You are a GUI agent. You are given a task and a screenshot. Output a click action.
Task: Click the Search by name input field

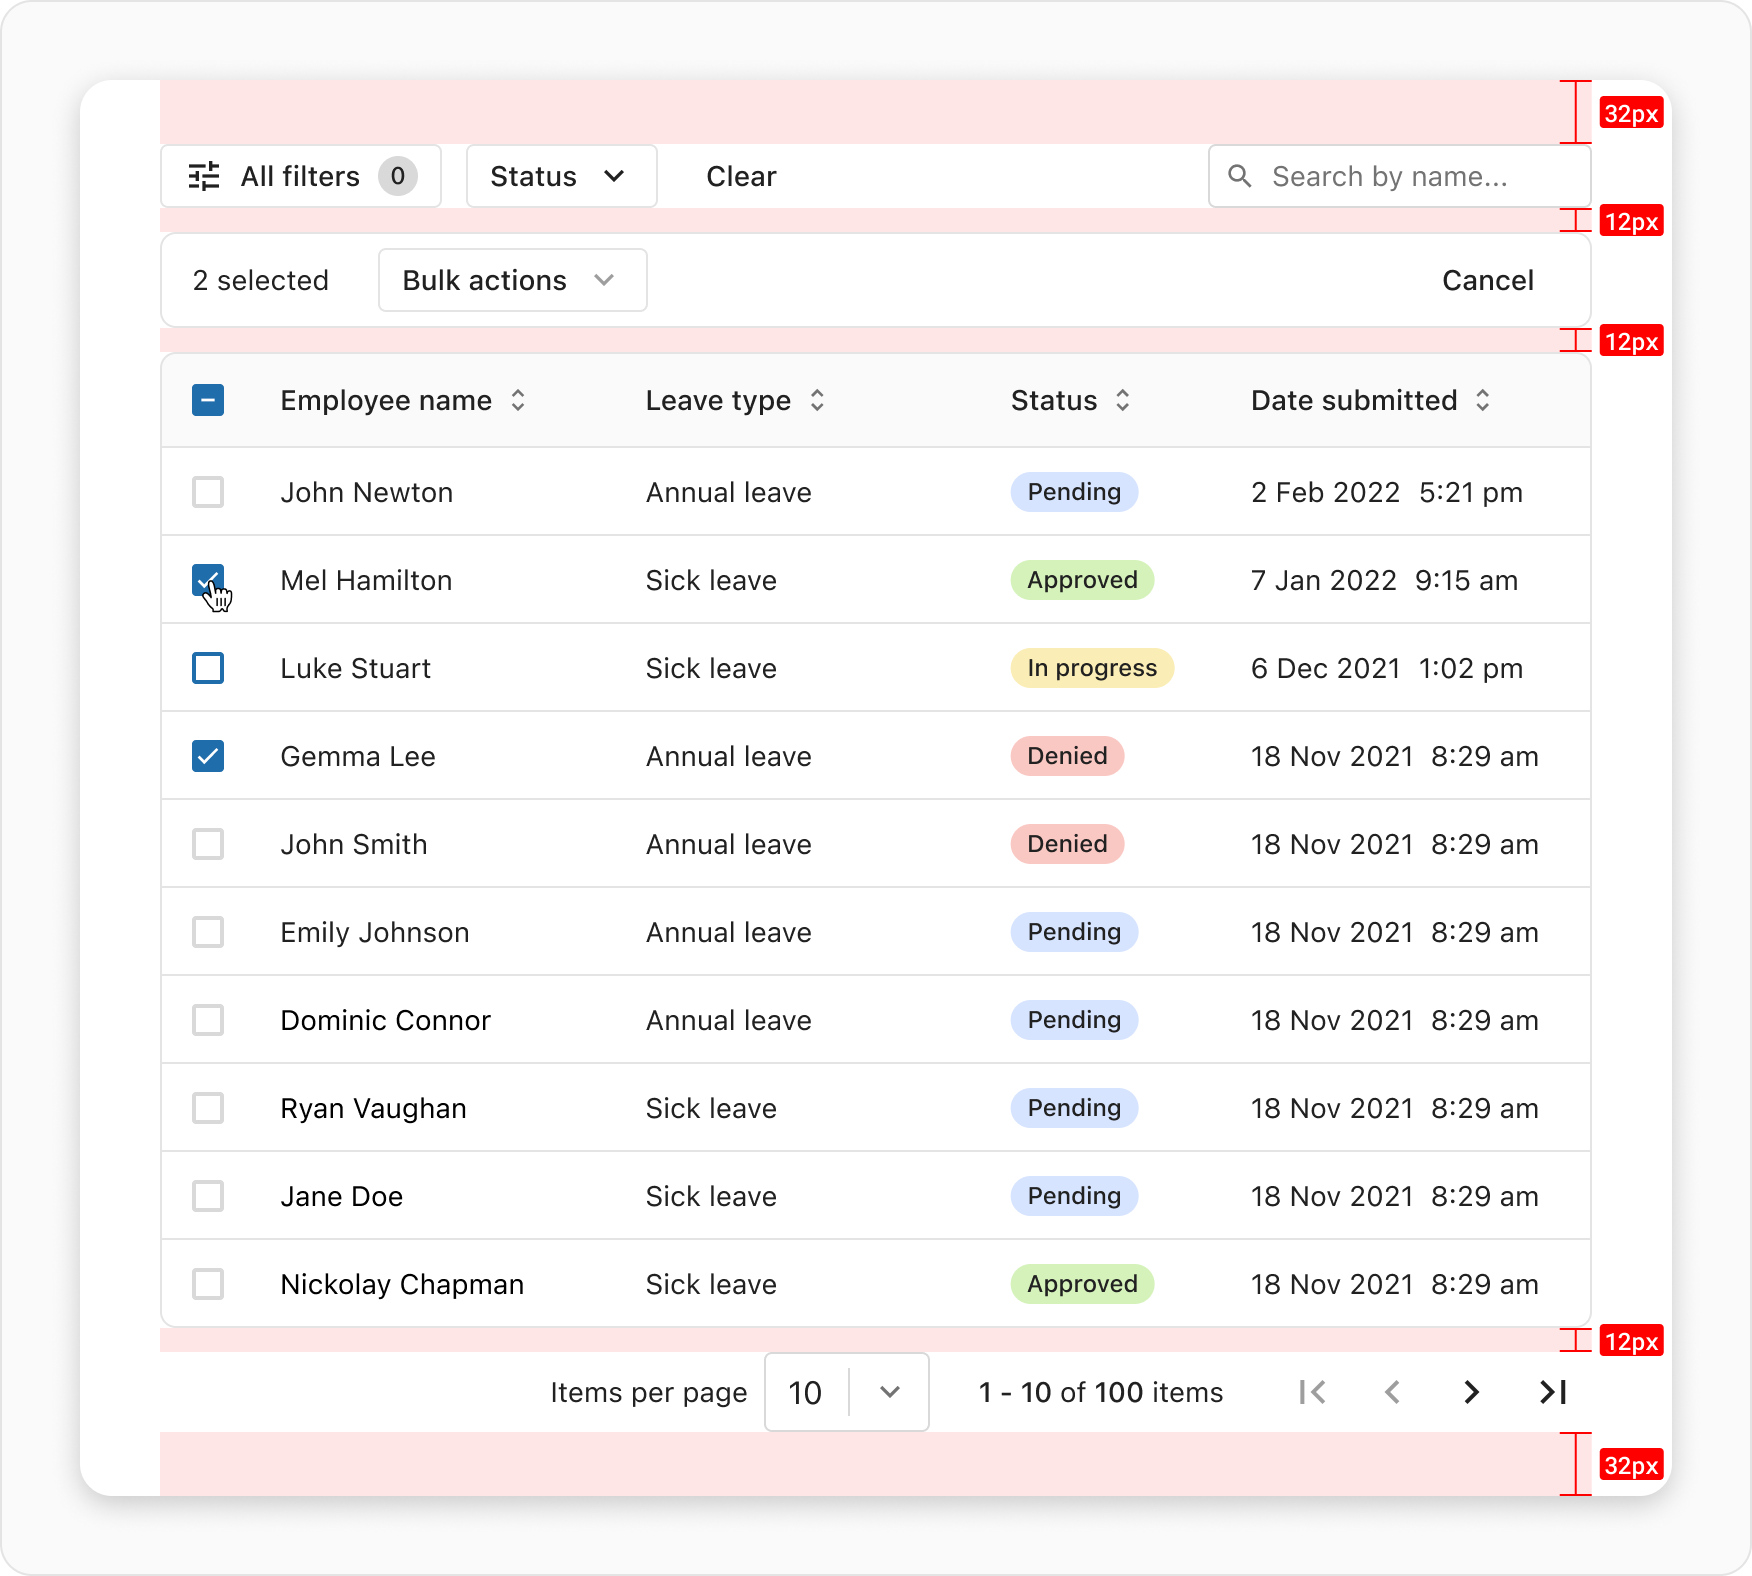(x=1399, y=176)
